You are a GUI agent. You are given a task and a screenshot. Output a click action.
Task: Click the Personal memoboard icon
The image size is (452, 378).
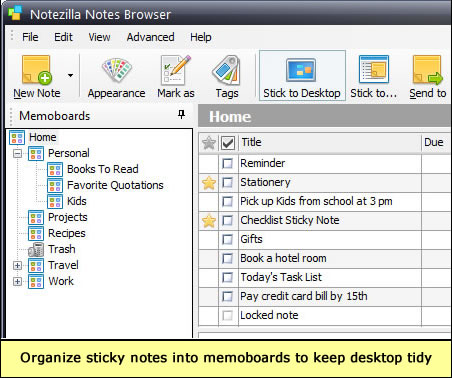36,154
